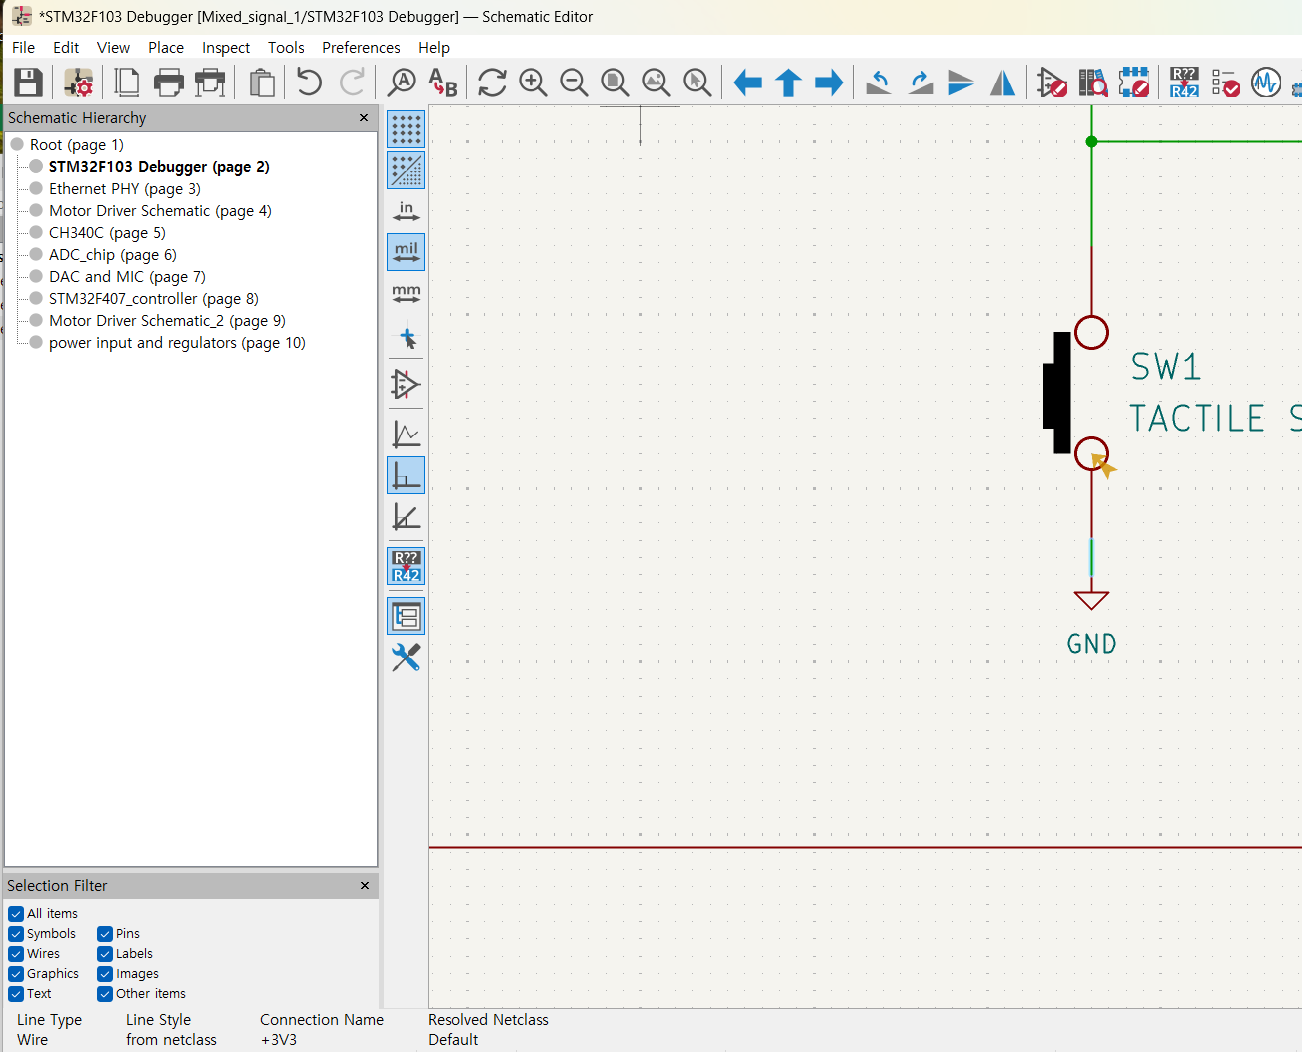The height and width of the screenshot is (1052, 1302).
Task: Select Root (page 1) in hierarchy
Action: point(77,145)
